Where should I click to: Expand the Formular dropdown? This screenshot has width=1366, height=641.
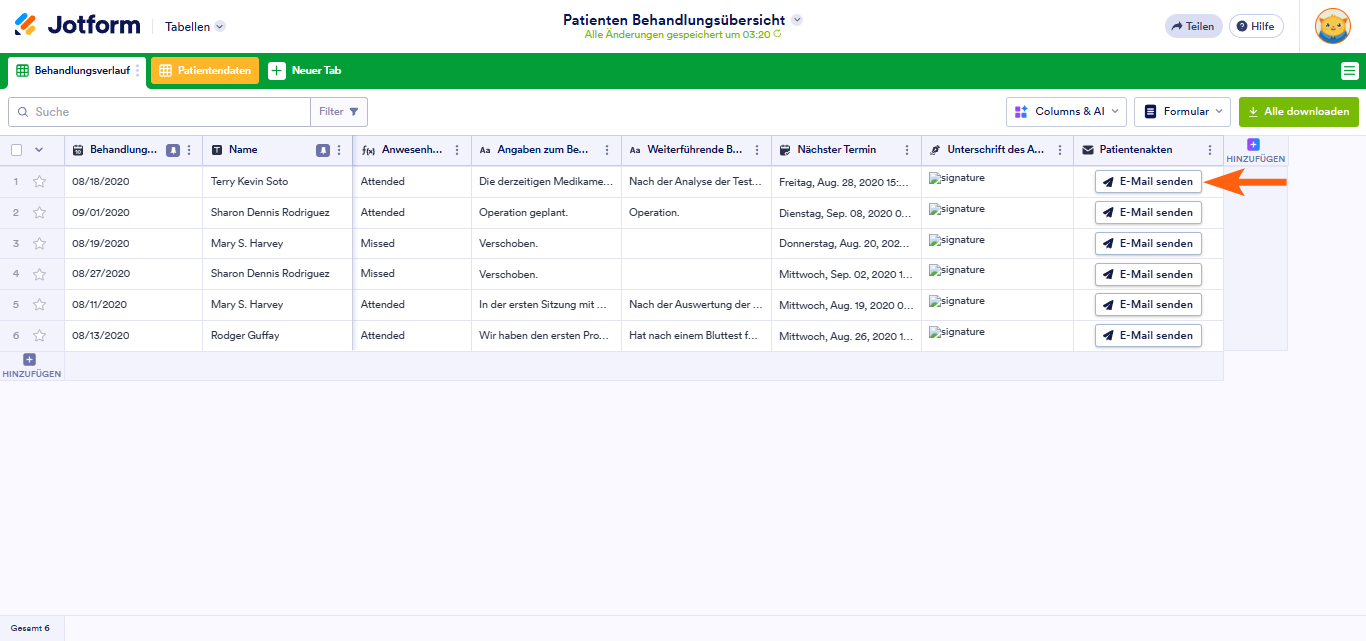click(x=1182, y=111)
